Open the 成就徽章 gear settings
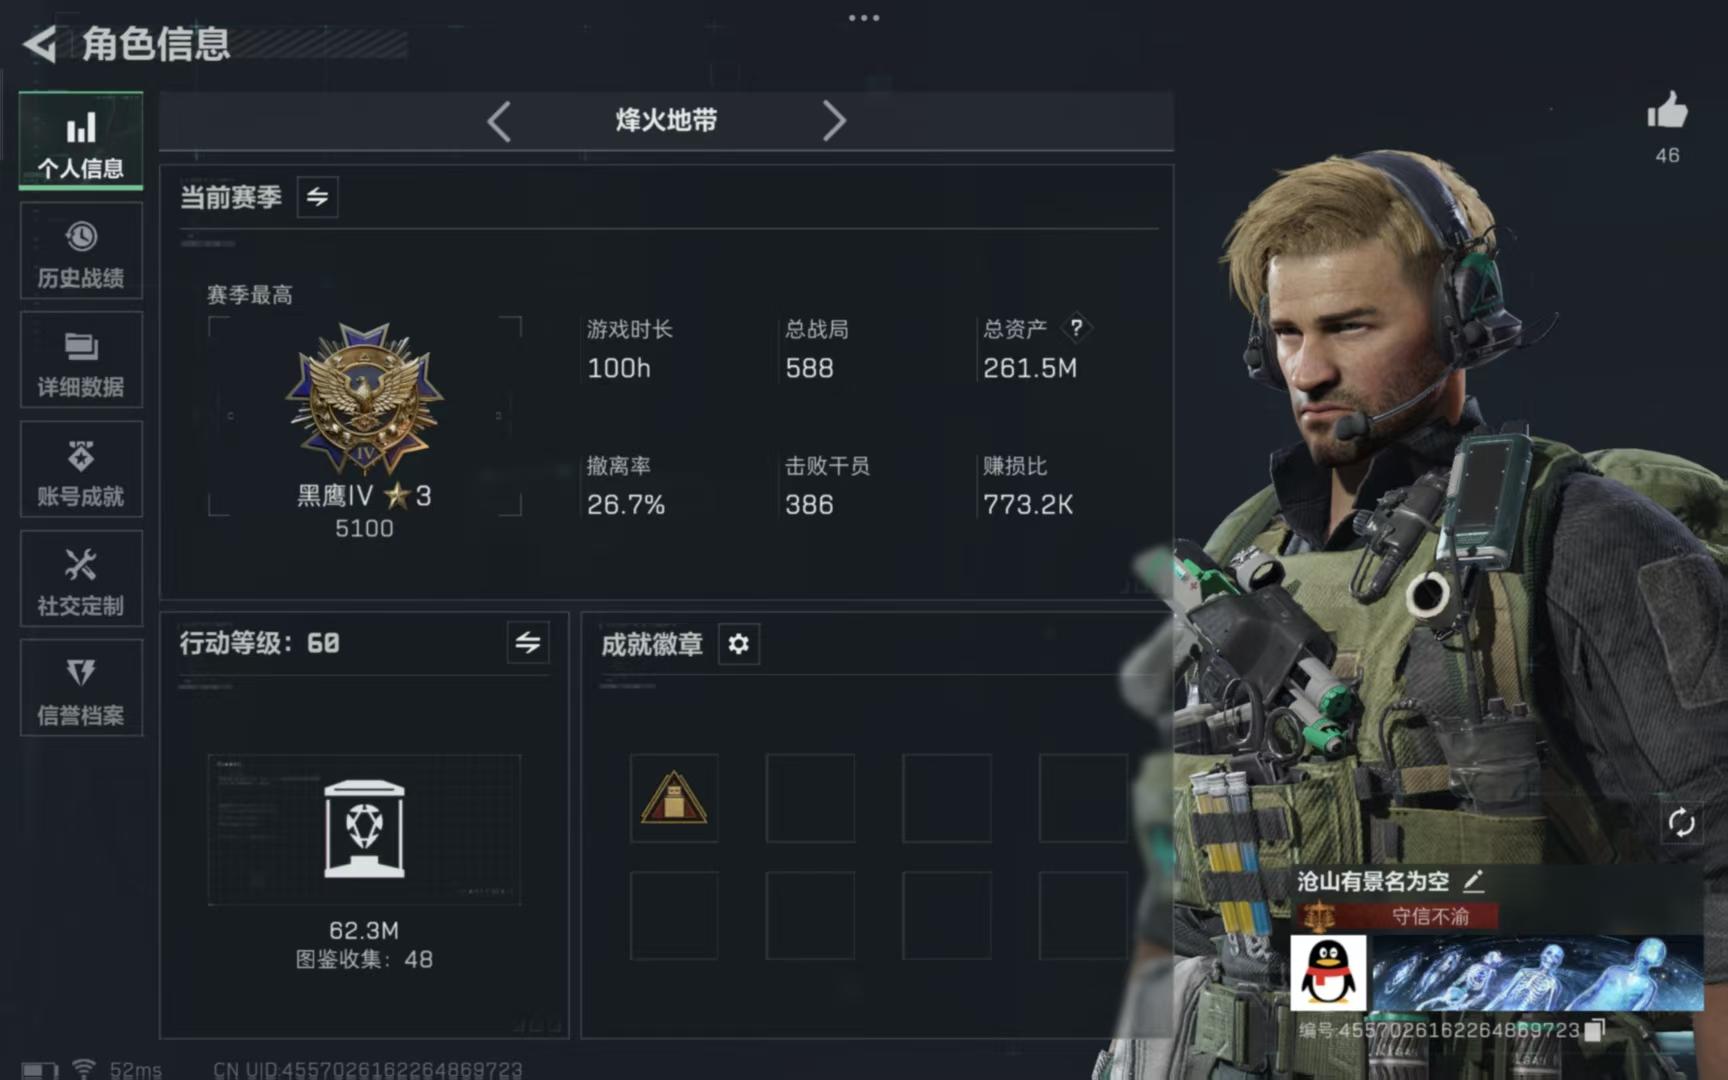Image resolution: width=1728 pixels, height=1080 pixels. [x=739, y=644]
